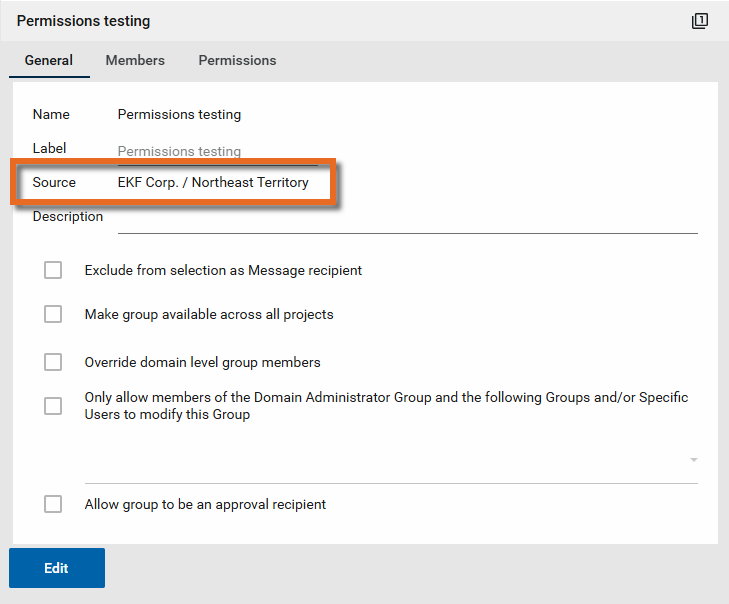Screen dimensions: 729x604
Task: Toggle the Only allow Domain Administrator Group checkbox
Action: pyautogui.click(x=53, y=406)
